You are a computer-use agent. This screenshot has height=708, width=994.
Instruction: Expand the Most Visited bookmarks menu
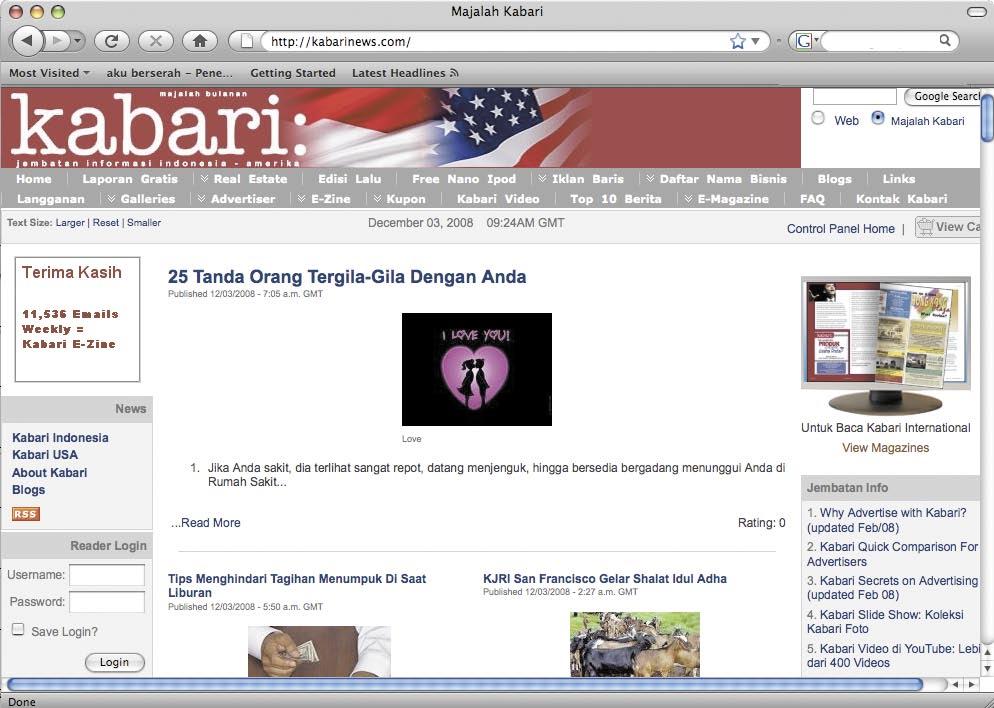click(49, 73)
